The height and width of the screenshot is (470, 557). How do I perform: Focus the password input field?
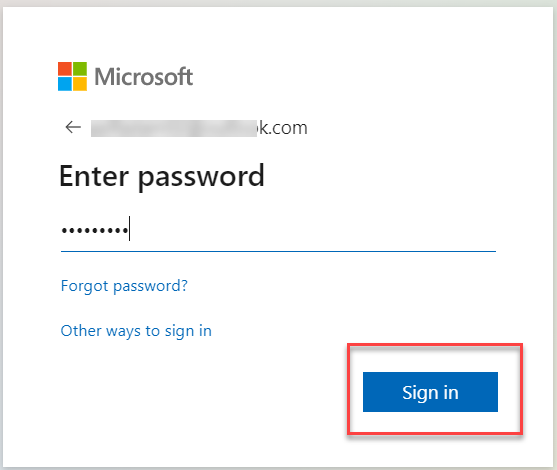tap(278, 230)
